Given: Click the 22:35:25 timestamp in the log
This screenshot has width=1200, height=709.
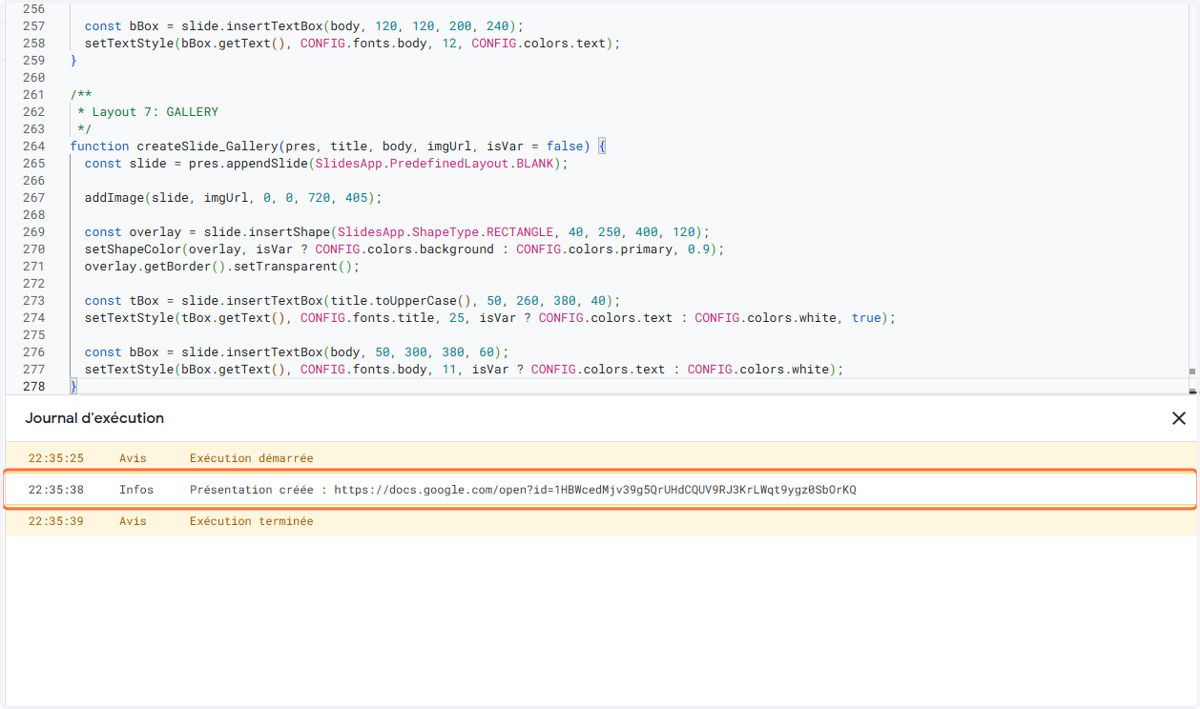Looking at the screenshot, I should point(56,458).
